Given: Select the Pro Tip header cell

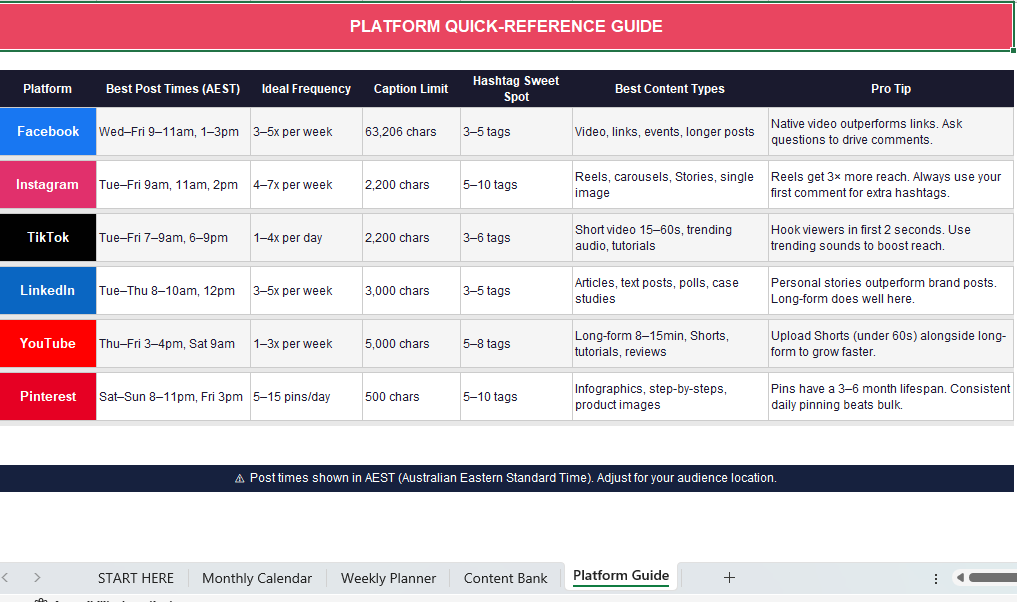Looking at the screenshot, I should point(891,89).
